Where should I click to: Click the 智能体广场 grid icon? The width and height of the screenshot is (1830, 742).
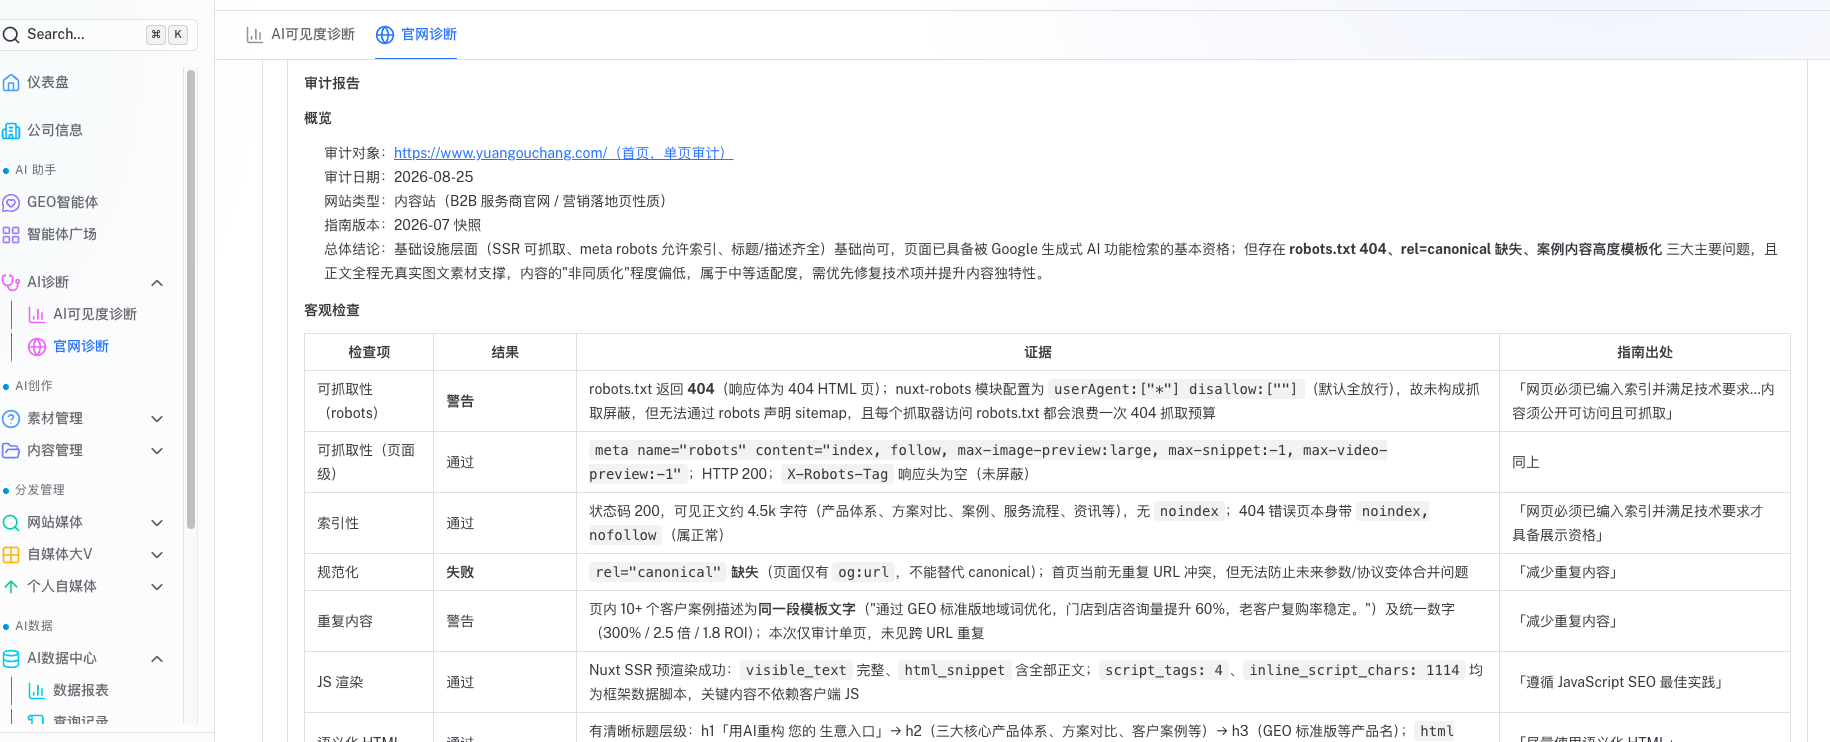(x=11, y=234)
